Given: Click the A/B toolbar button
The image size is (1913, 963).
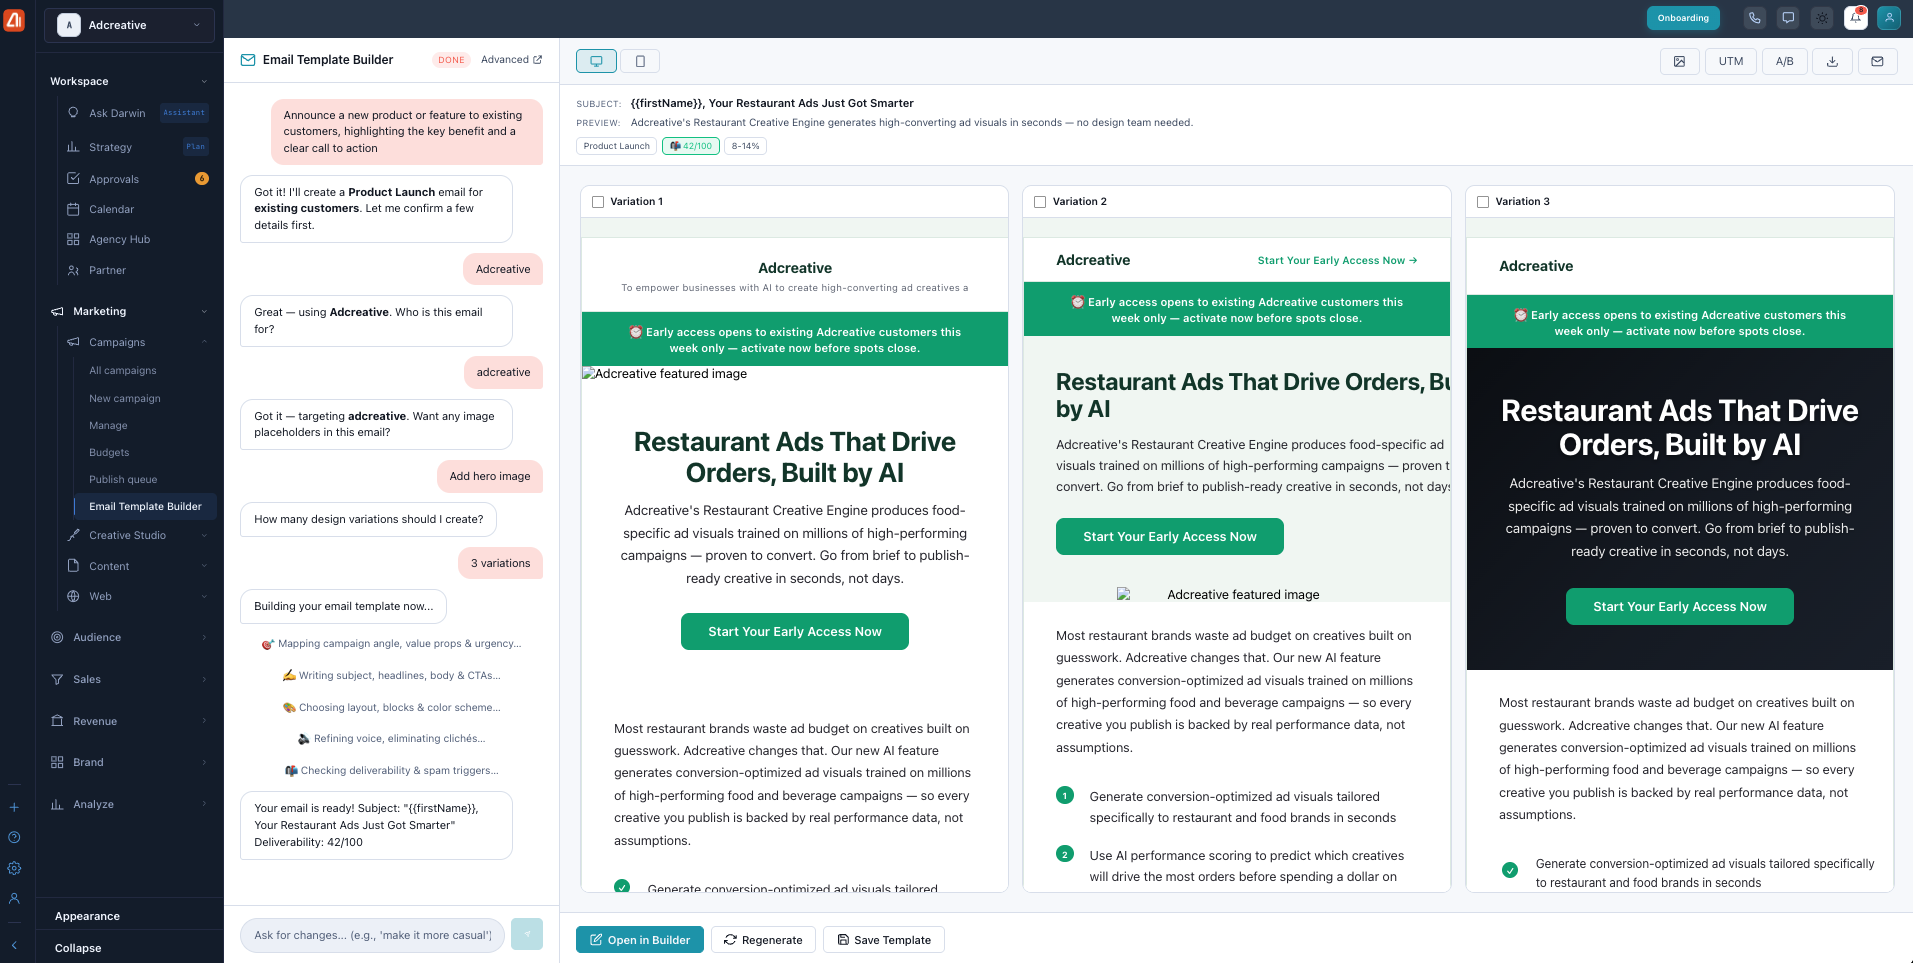Looking at the screenshot, I should click(1784, 61).
